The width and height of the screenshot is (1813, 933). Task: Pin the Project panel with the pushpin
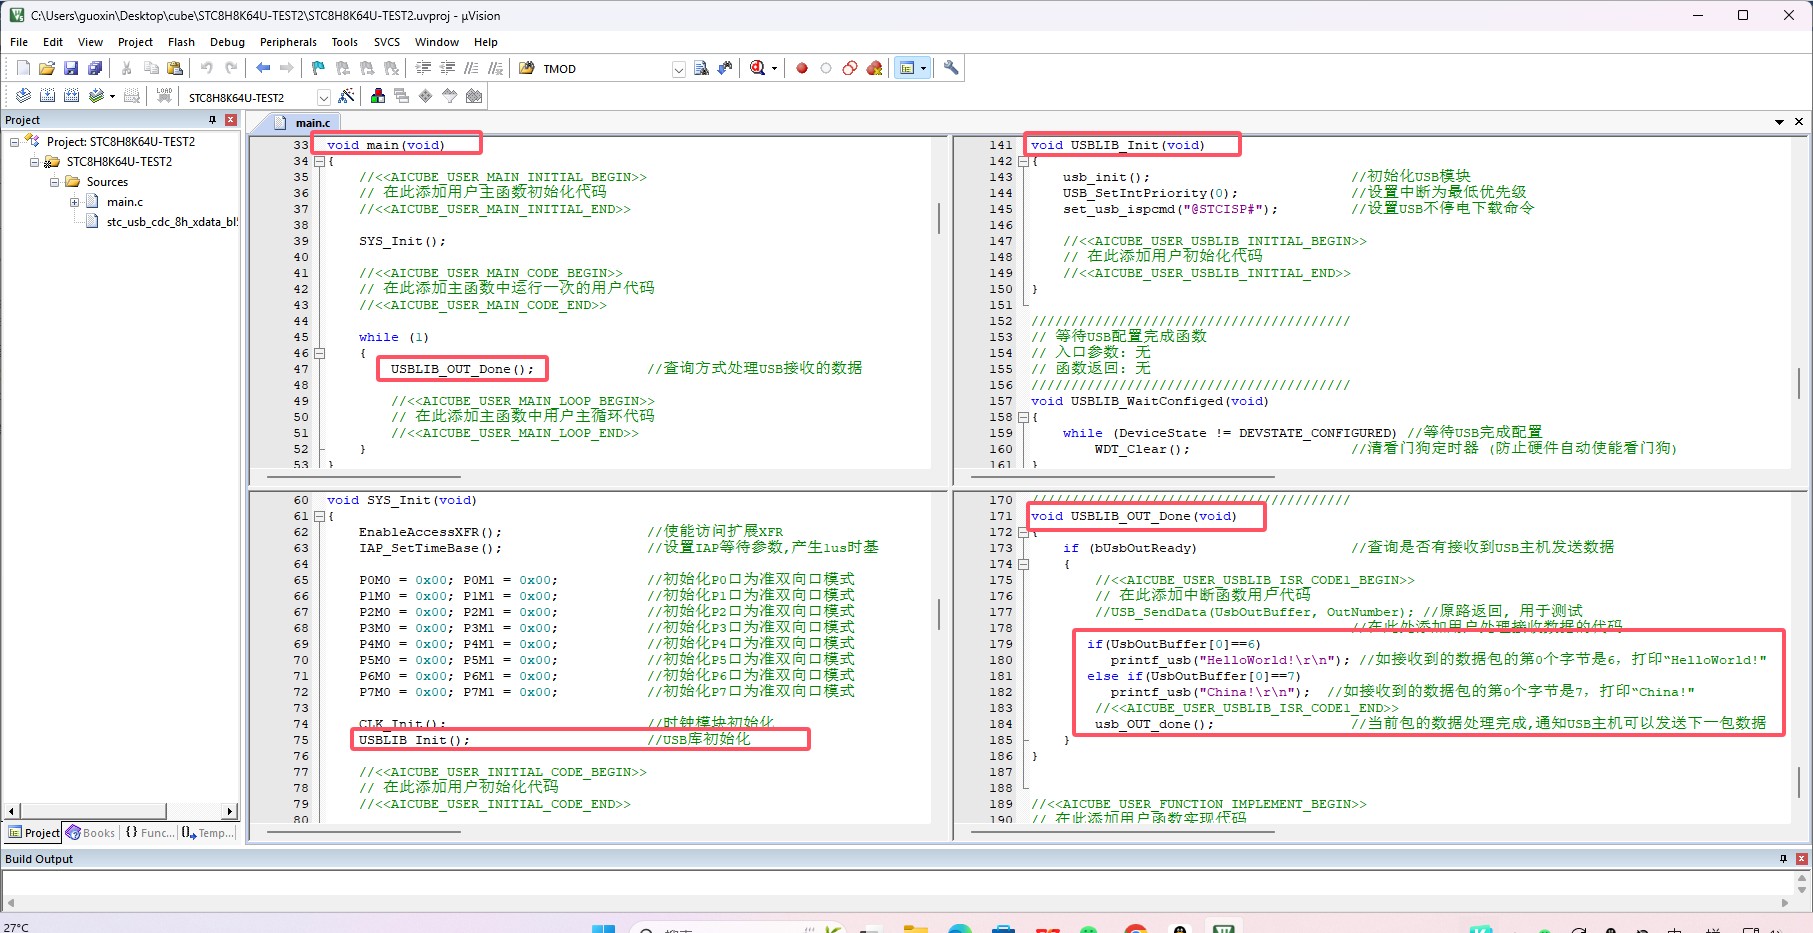pos(212,120)
